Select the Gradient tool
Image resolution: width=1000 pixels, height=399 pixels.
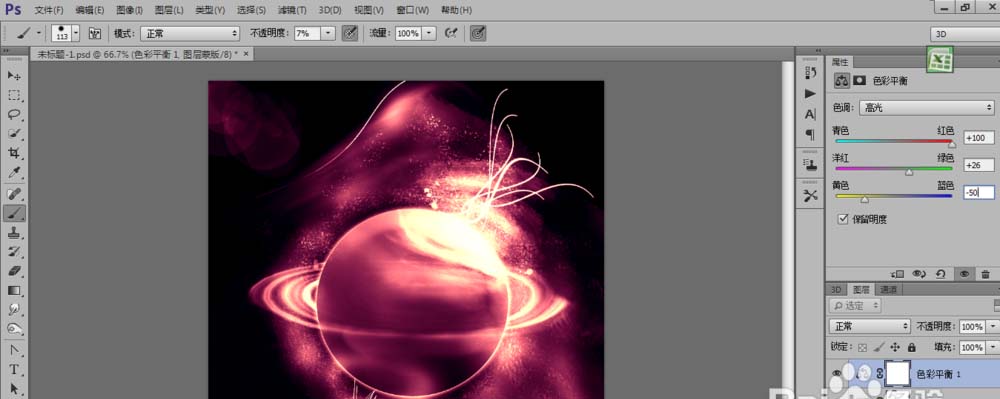(14, 291)
